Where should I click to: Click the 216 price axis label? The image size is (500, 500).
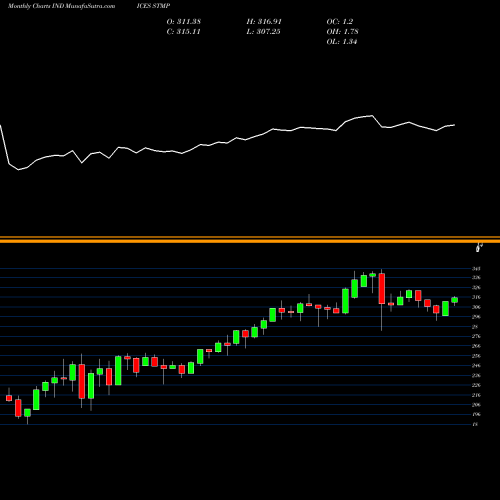476,395
